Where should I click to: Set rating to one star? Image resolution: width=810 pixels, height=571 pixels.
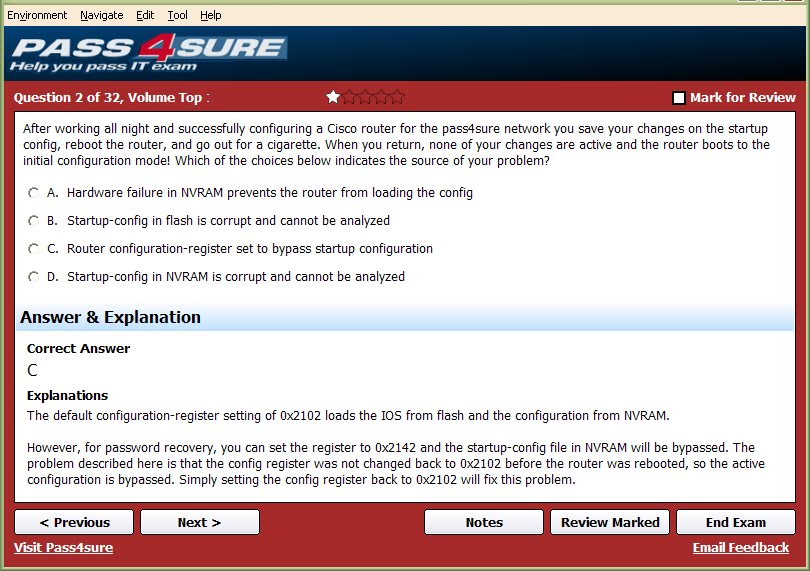333,97
